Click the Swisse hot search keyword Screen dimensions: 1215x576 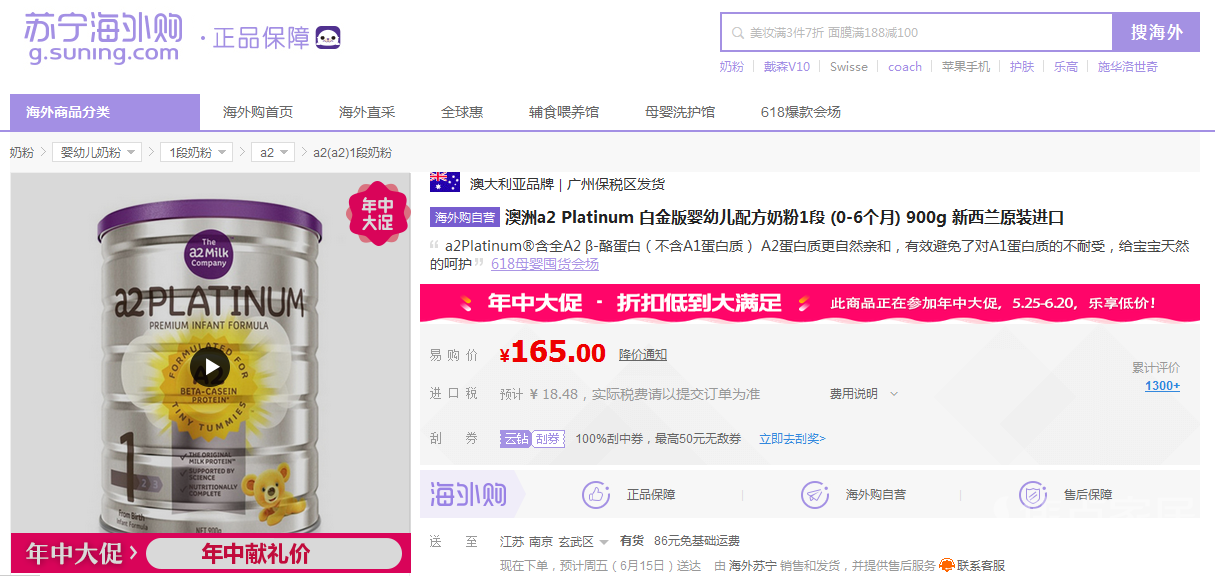(x=849, y=67)
